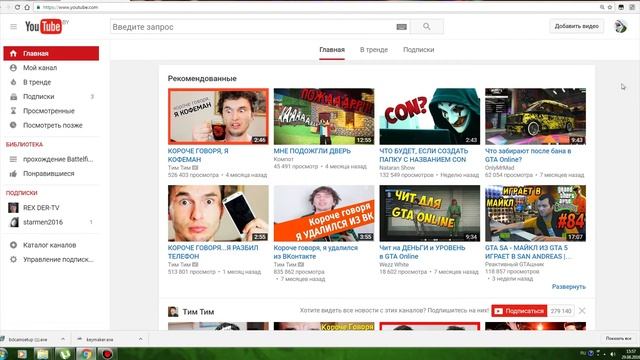Open the on-screen keyboard in search box
The height and width of the screenshot is (360, 640).
click(x=401, y=27)
